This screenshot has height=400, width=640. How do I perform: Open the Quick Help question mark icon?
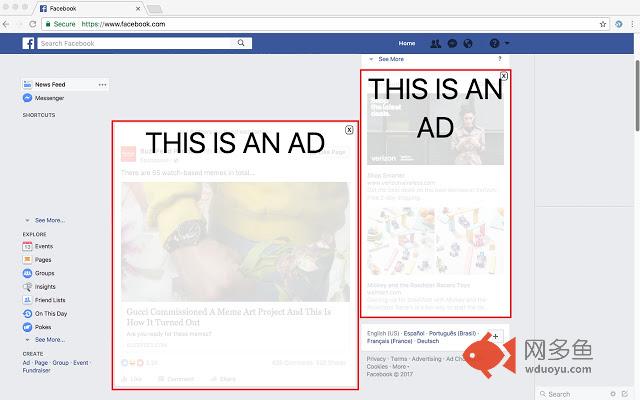click(494, 43)
